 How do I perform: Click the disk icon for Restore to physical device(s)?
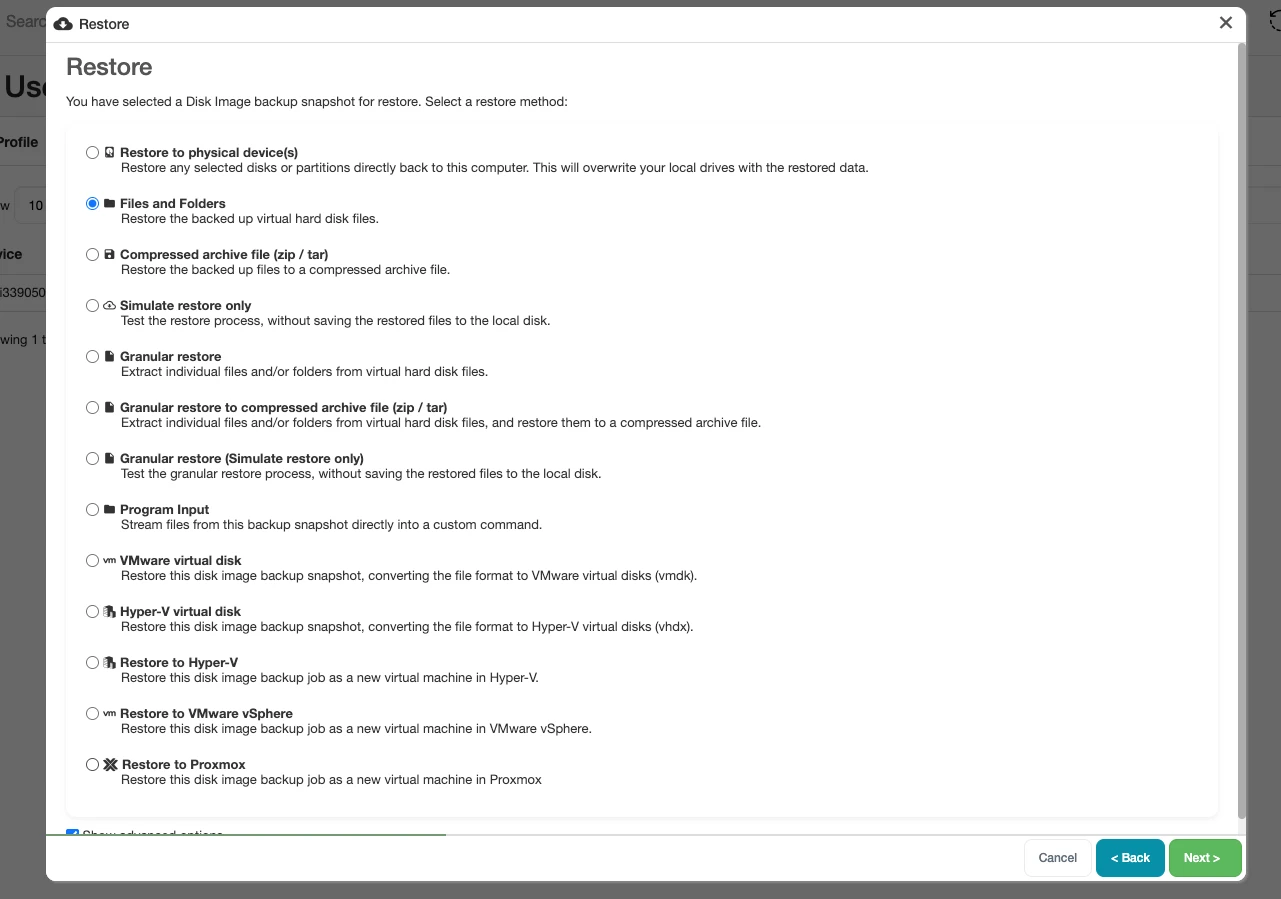(109, 152)
